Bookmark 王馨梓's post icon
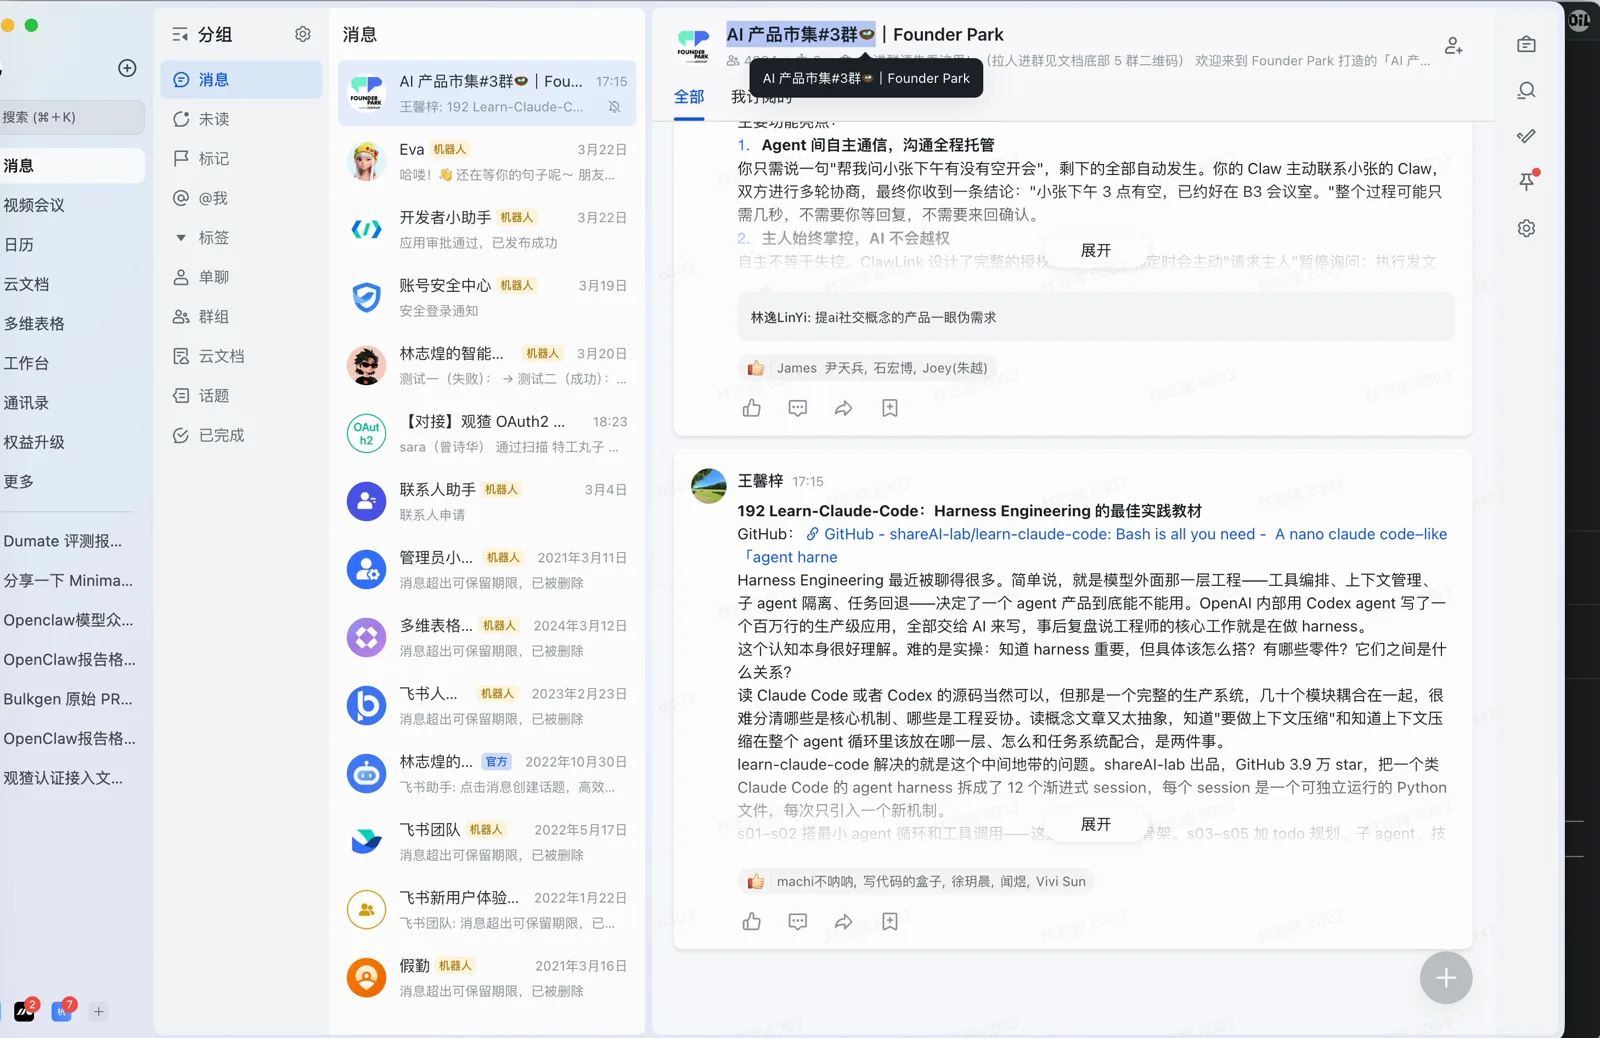The image size is (1600, 1038). [890, 922]
